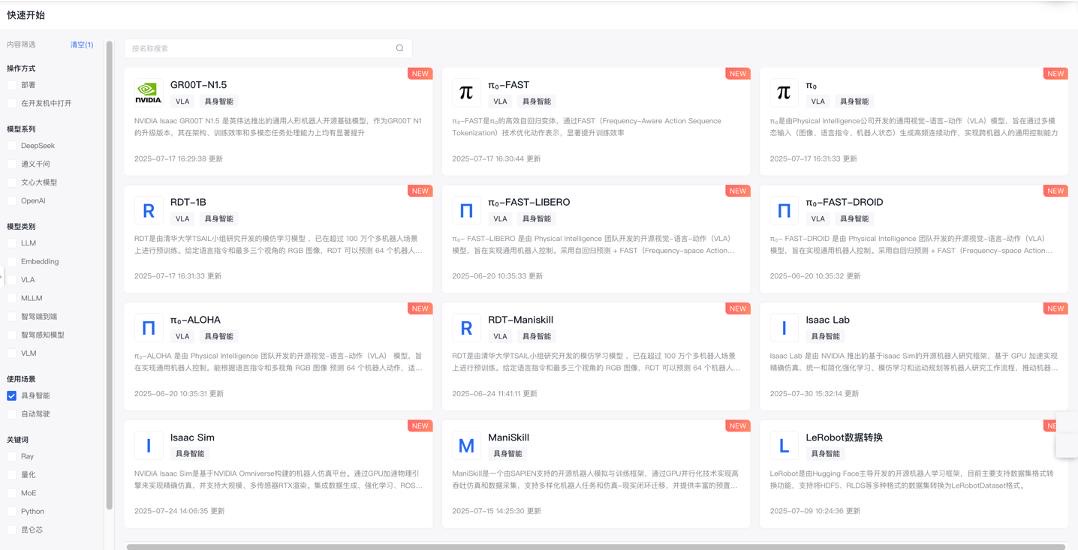This screenshot has height=550, width=1078.
Task: Enable the MLLM filter checkbox
Action: pyautogui.click(x=12, y=298)
